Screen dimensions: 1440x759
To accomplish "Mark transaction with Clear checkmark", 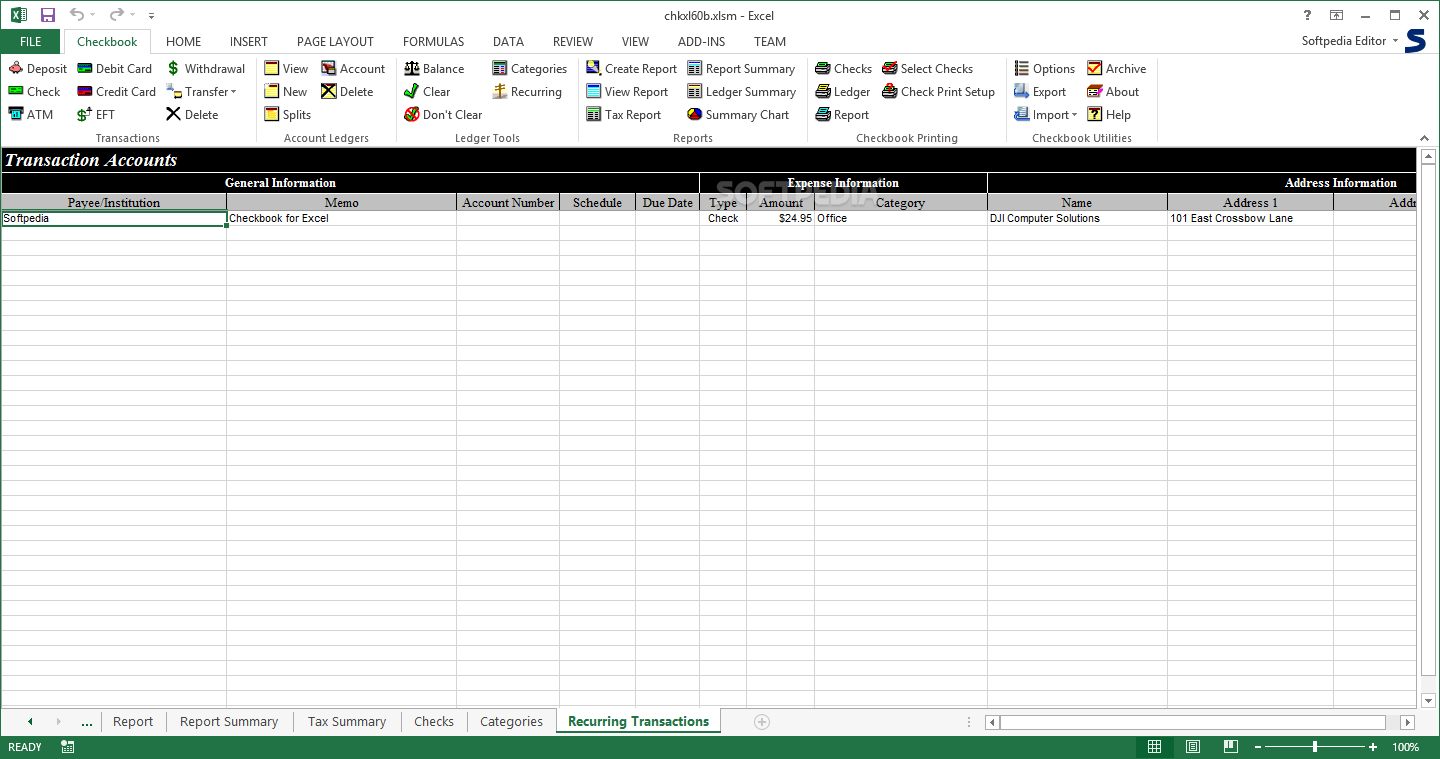I will coord(427,92).
